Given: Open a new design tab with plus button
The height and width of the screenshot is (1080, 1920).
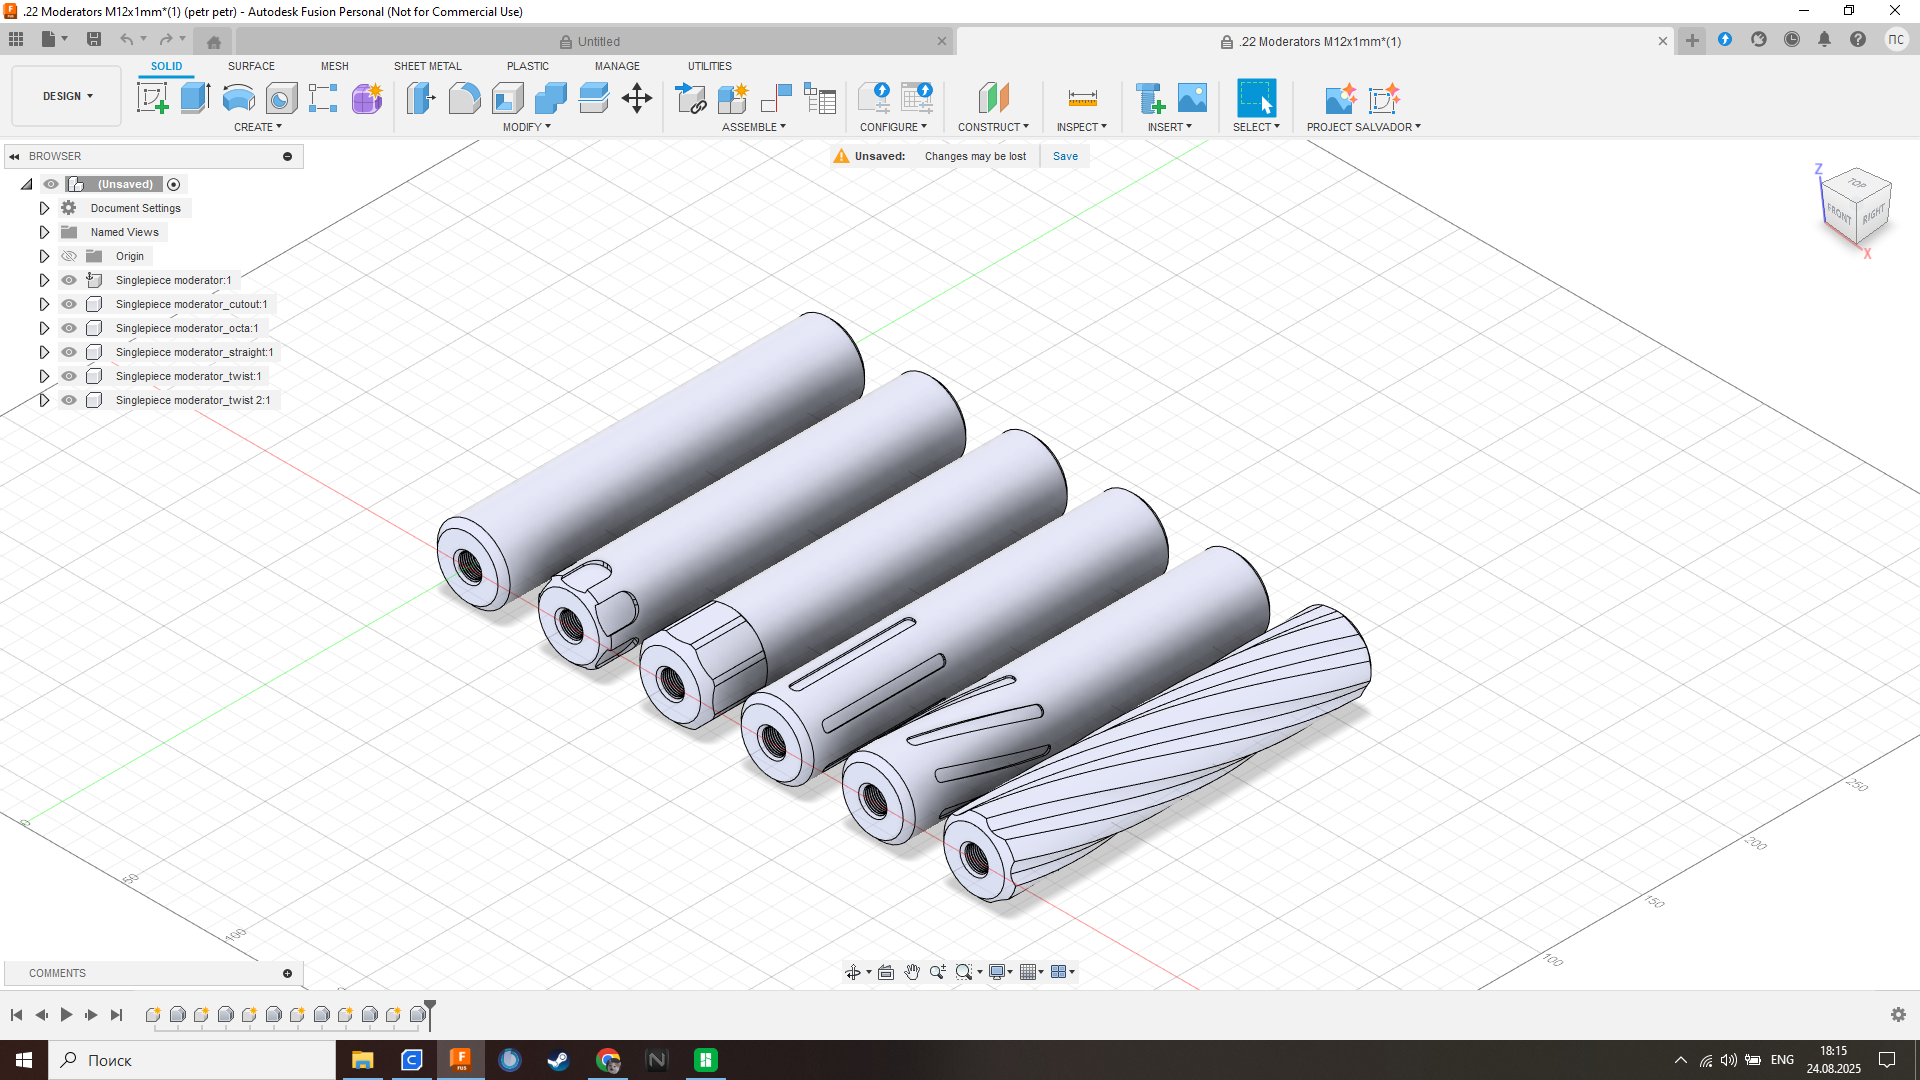Looking at the screenshot, I should tap(1692, 41).
